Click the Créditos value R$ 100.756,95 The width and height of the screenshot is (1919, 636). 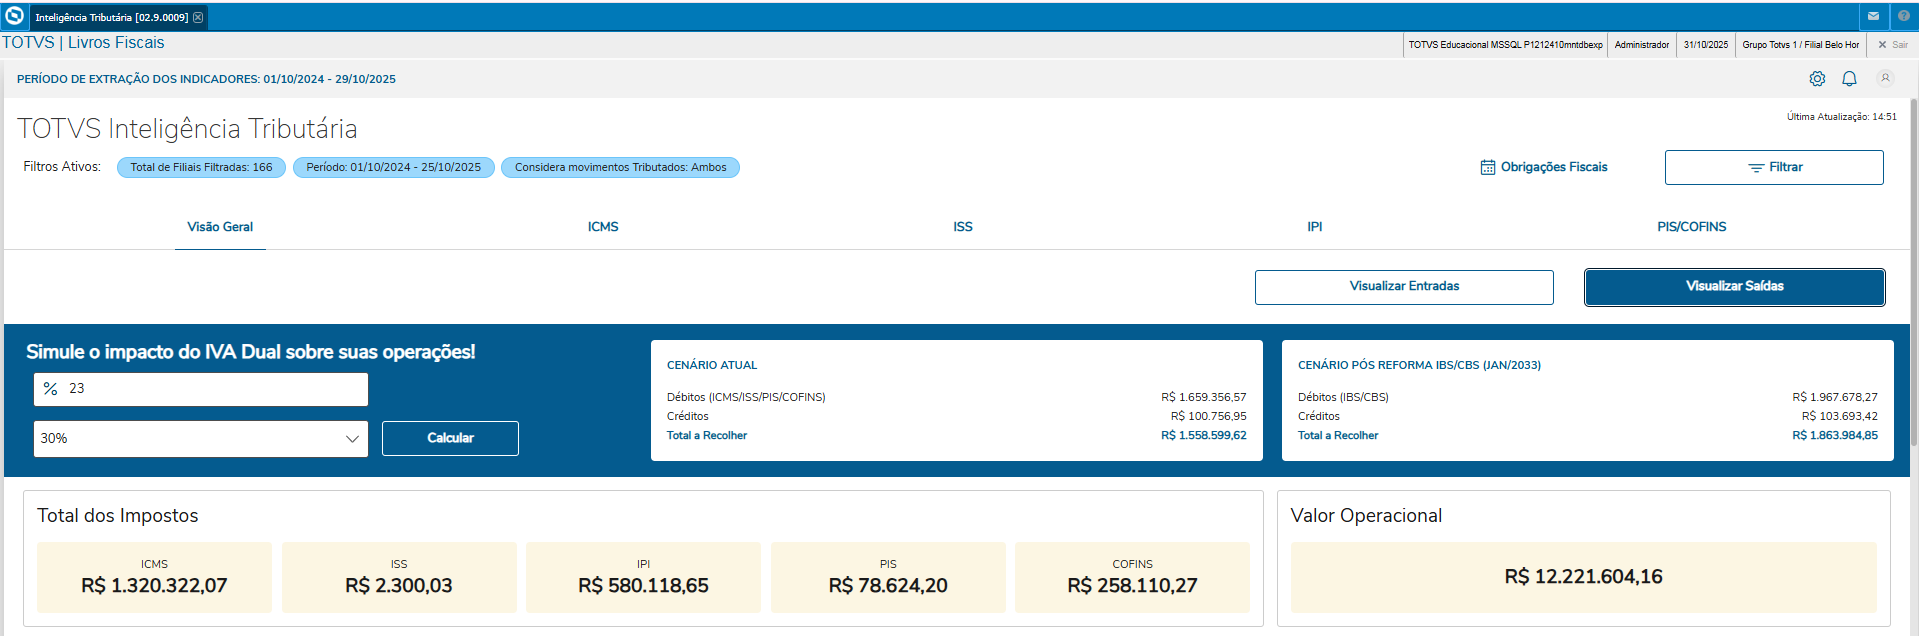coord(1209,416)
